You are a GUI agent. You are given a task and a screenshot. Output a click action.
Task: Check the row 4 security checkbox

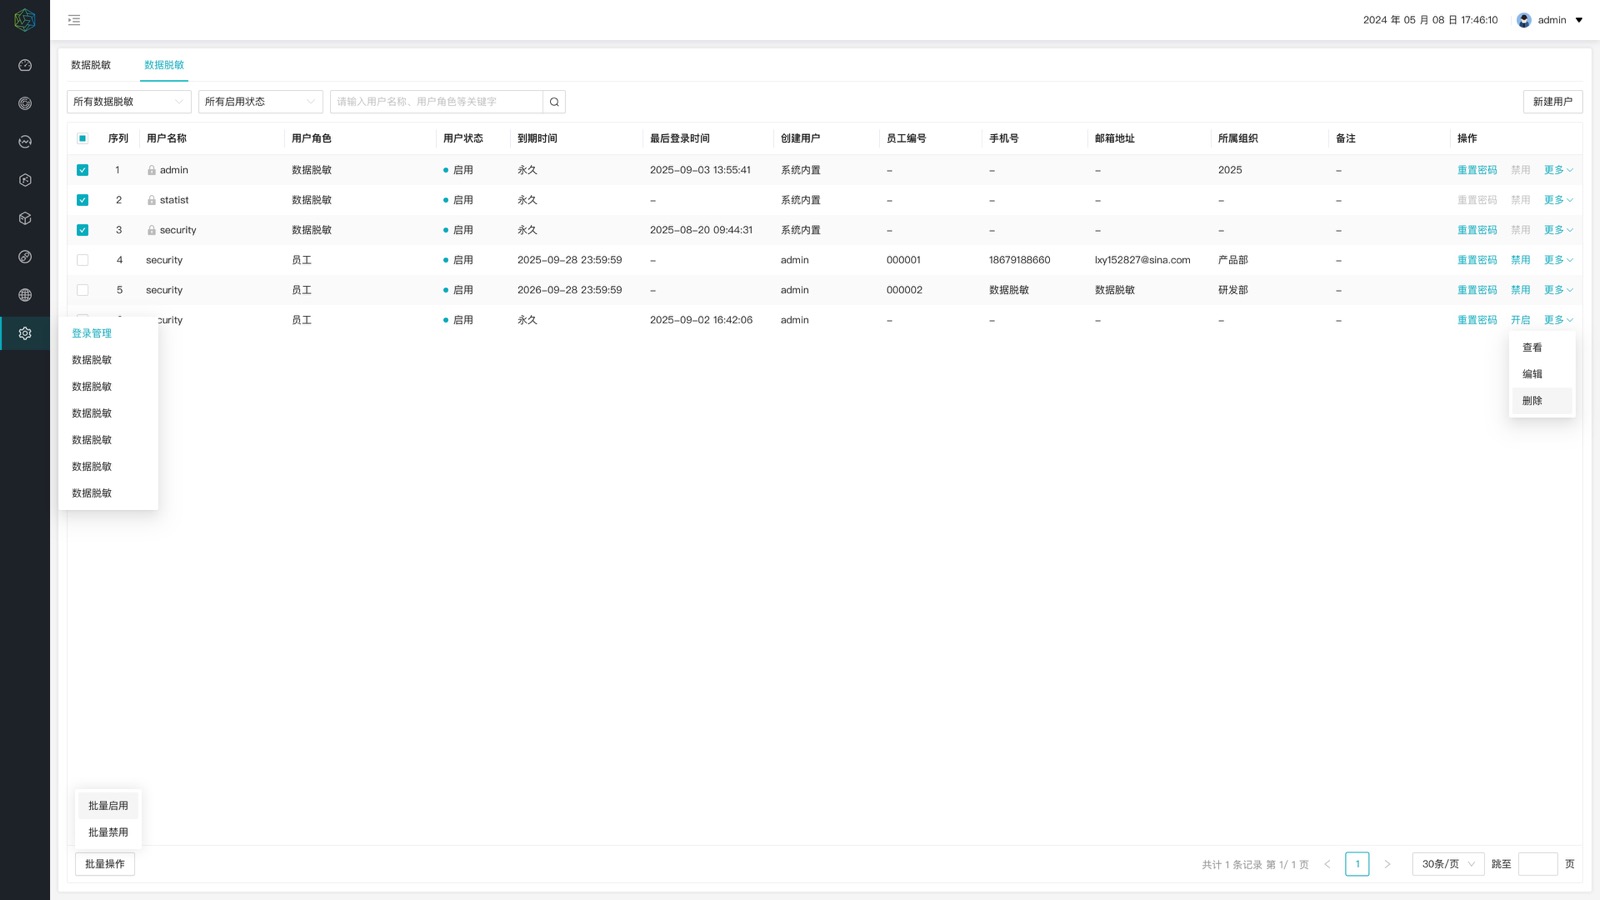click(82, 260)
